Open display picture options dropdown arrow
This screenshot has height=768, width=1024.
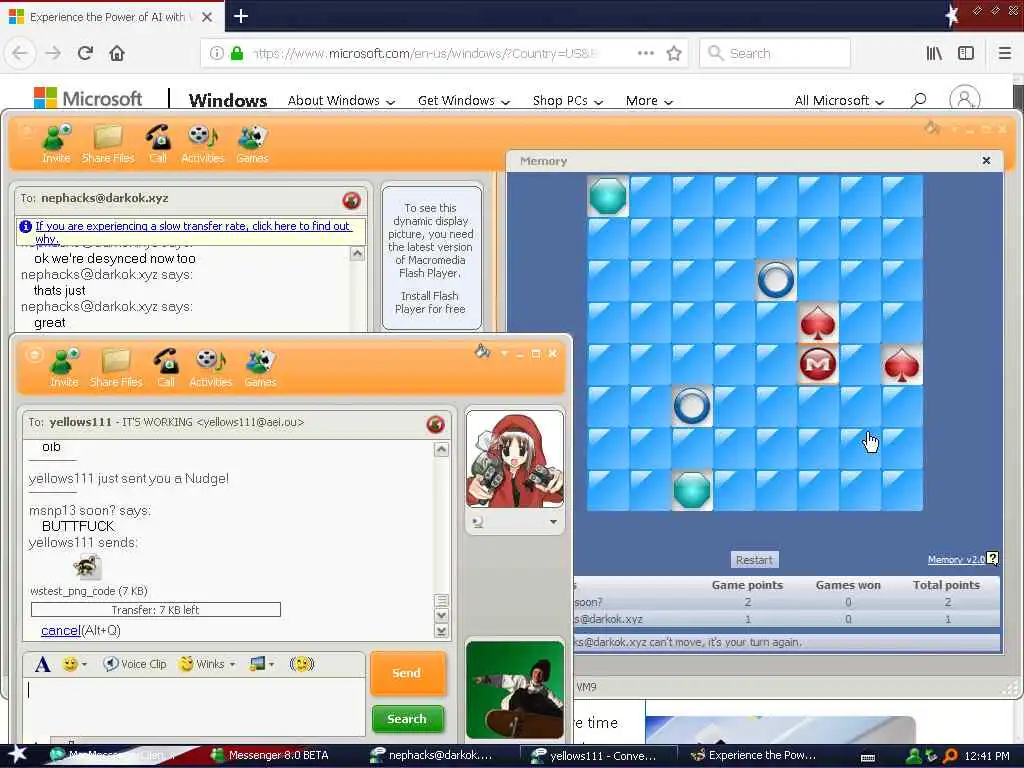point(553,522)
